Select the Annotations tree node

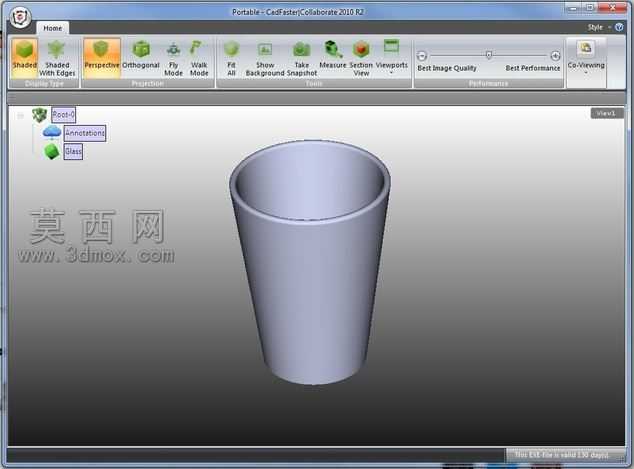pyautogui.click(x=85, y=133)
